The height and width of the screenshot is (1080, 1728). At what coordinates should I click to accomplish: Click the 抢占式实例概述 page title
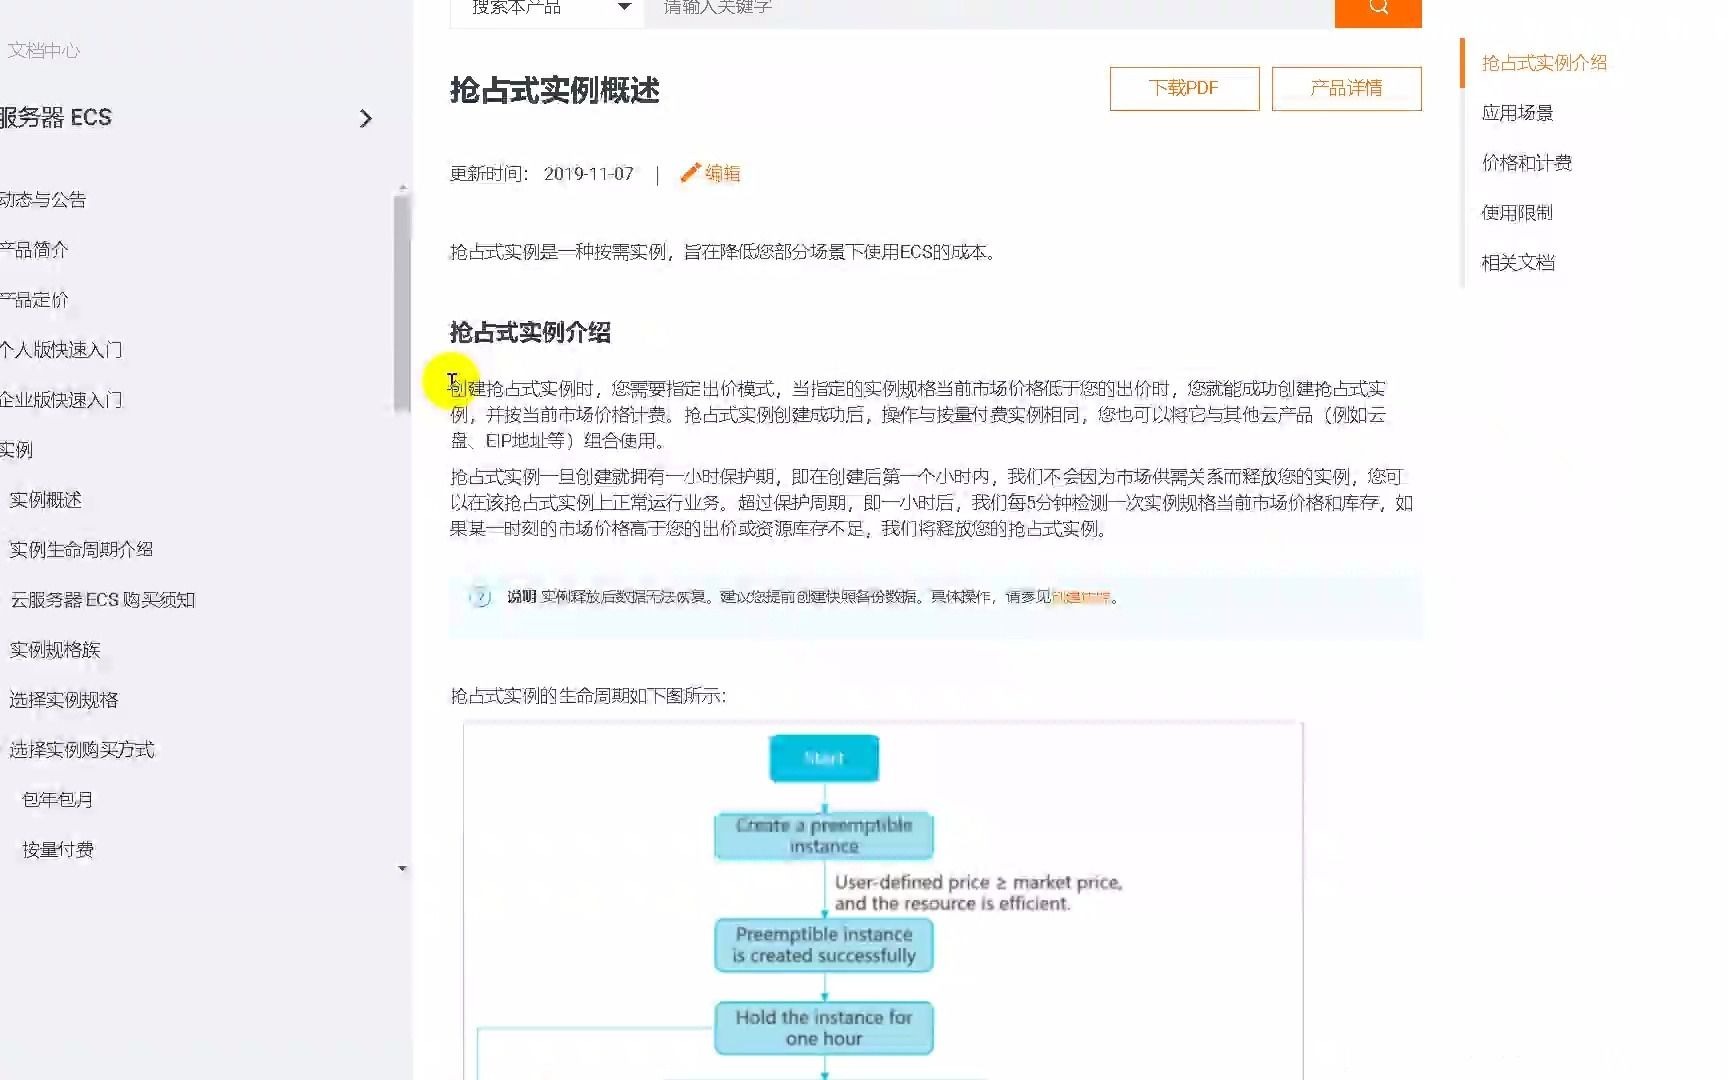pyautogui.click(x=554, y=90)
